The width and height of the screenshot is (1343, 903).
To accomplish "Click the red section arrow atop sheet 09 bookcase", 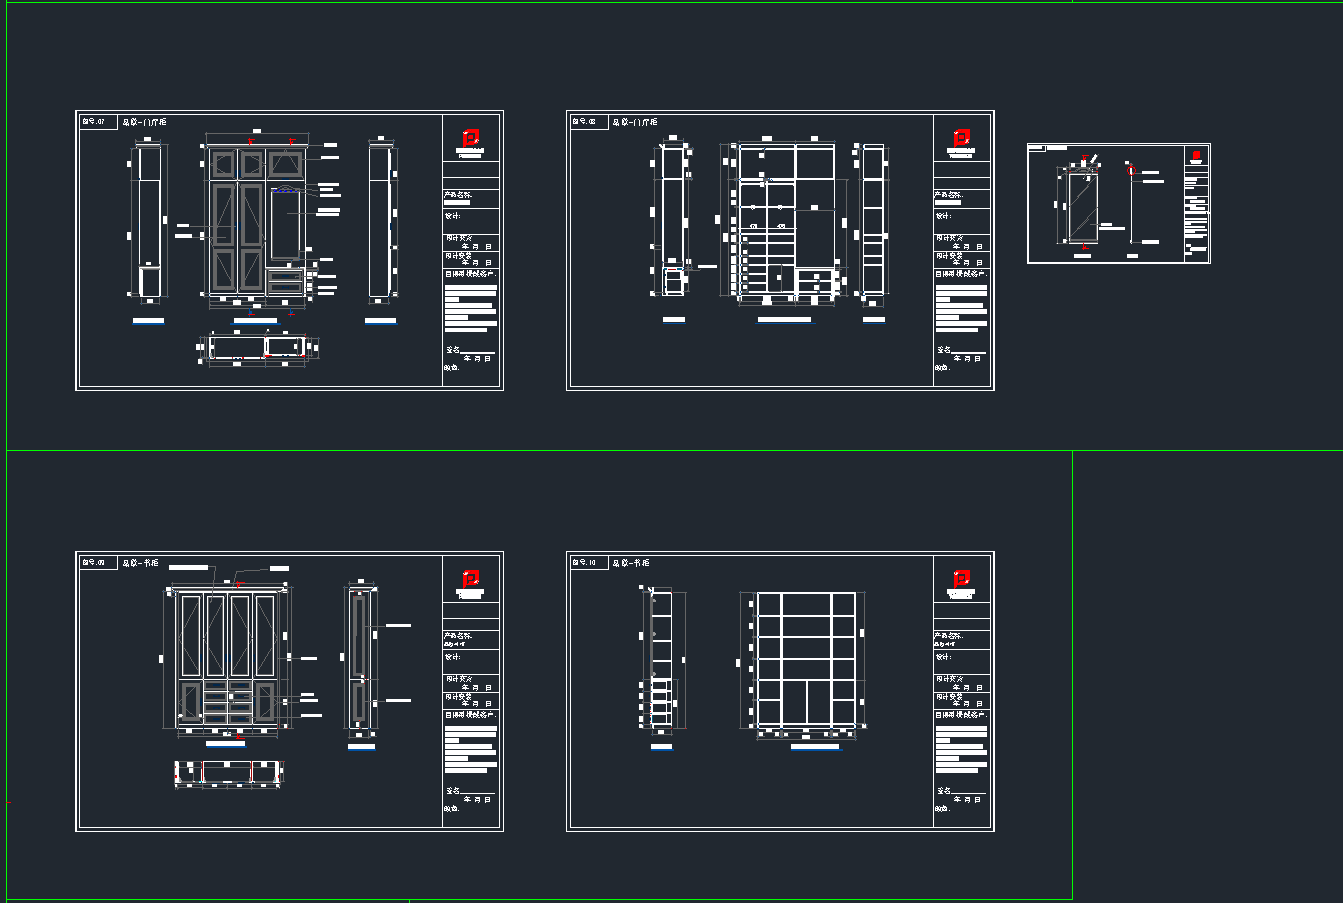I will 238,578.
